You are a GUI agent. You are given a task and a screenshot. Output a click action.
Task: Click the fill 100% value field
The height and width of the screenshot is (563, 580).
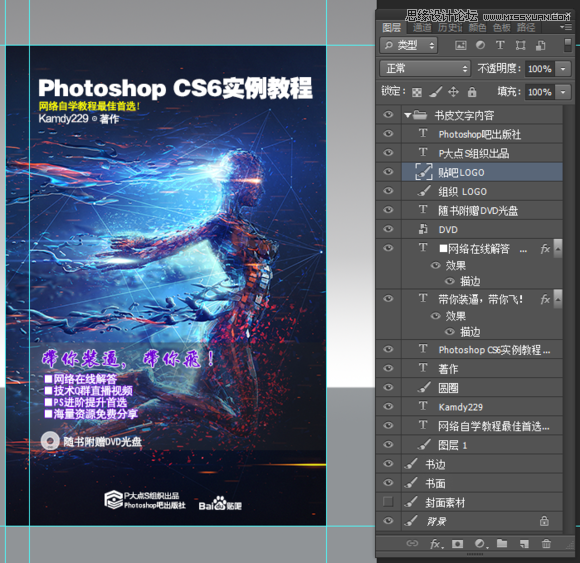point(540,92)
